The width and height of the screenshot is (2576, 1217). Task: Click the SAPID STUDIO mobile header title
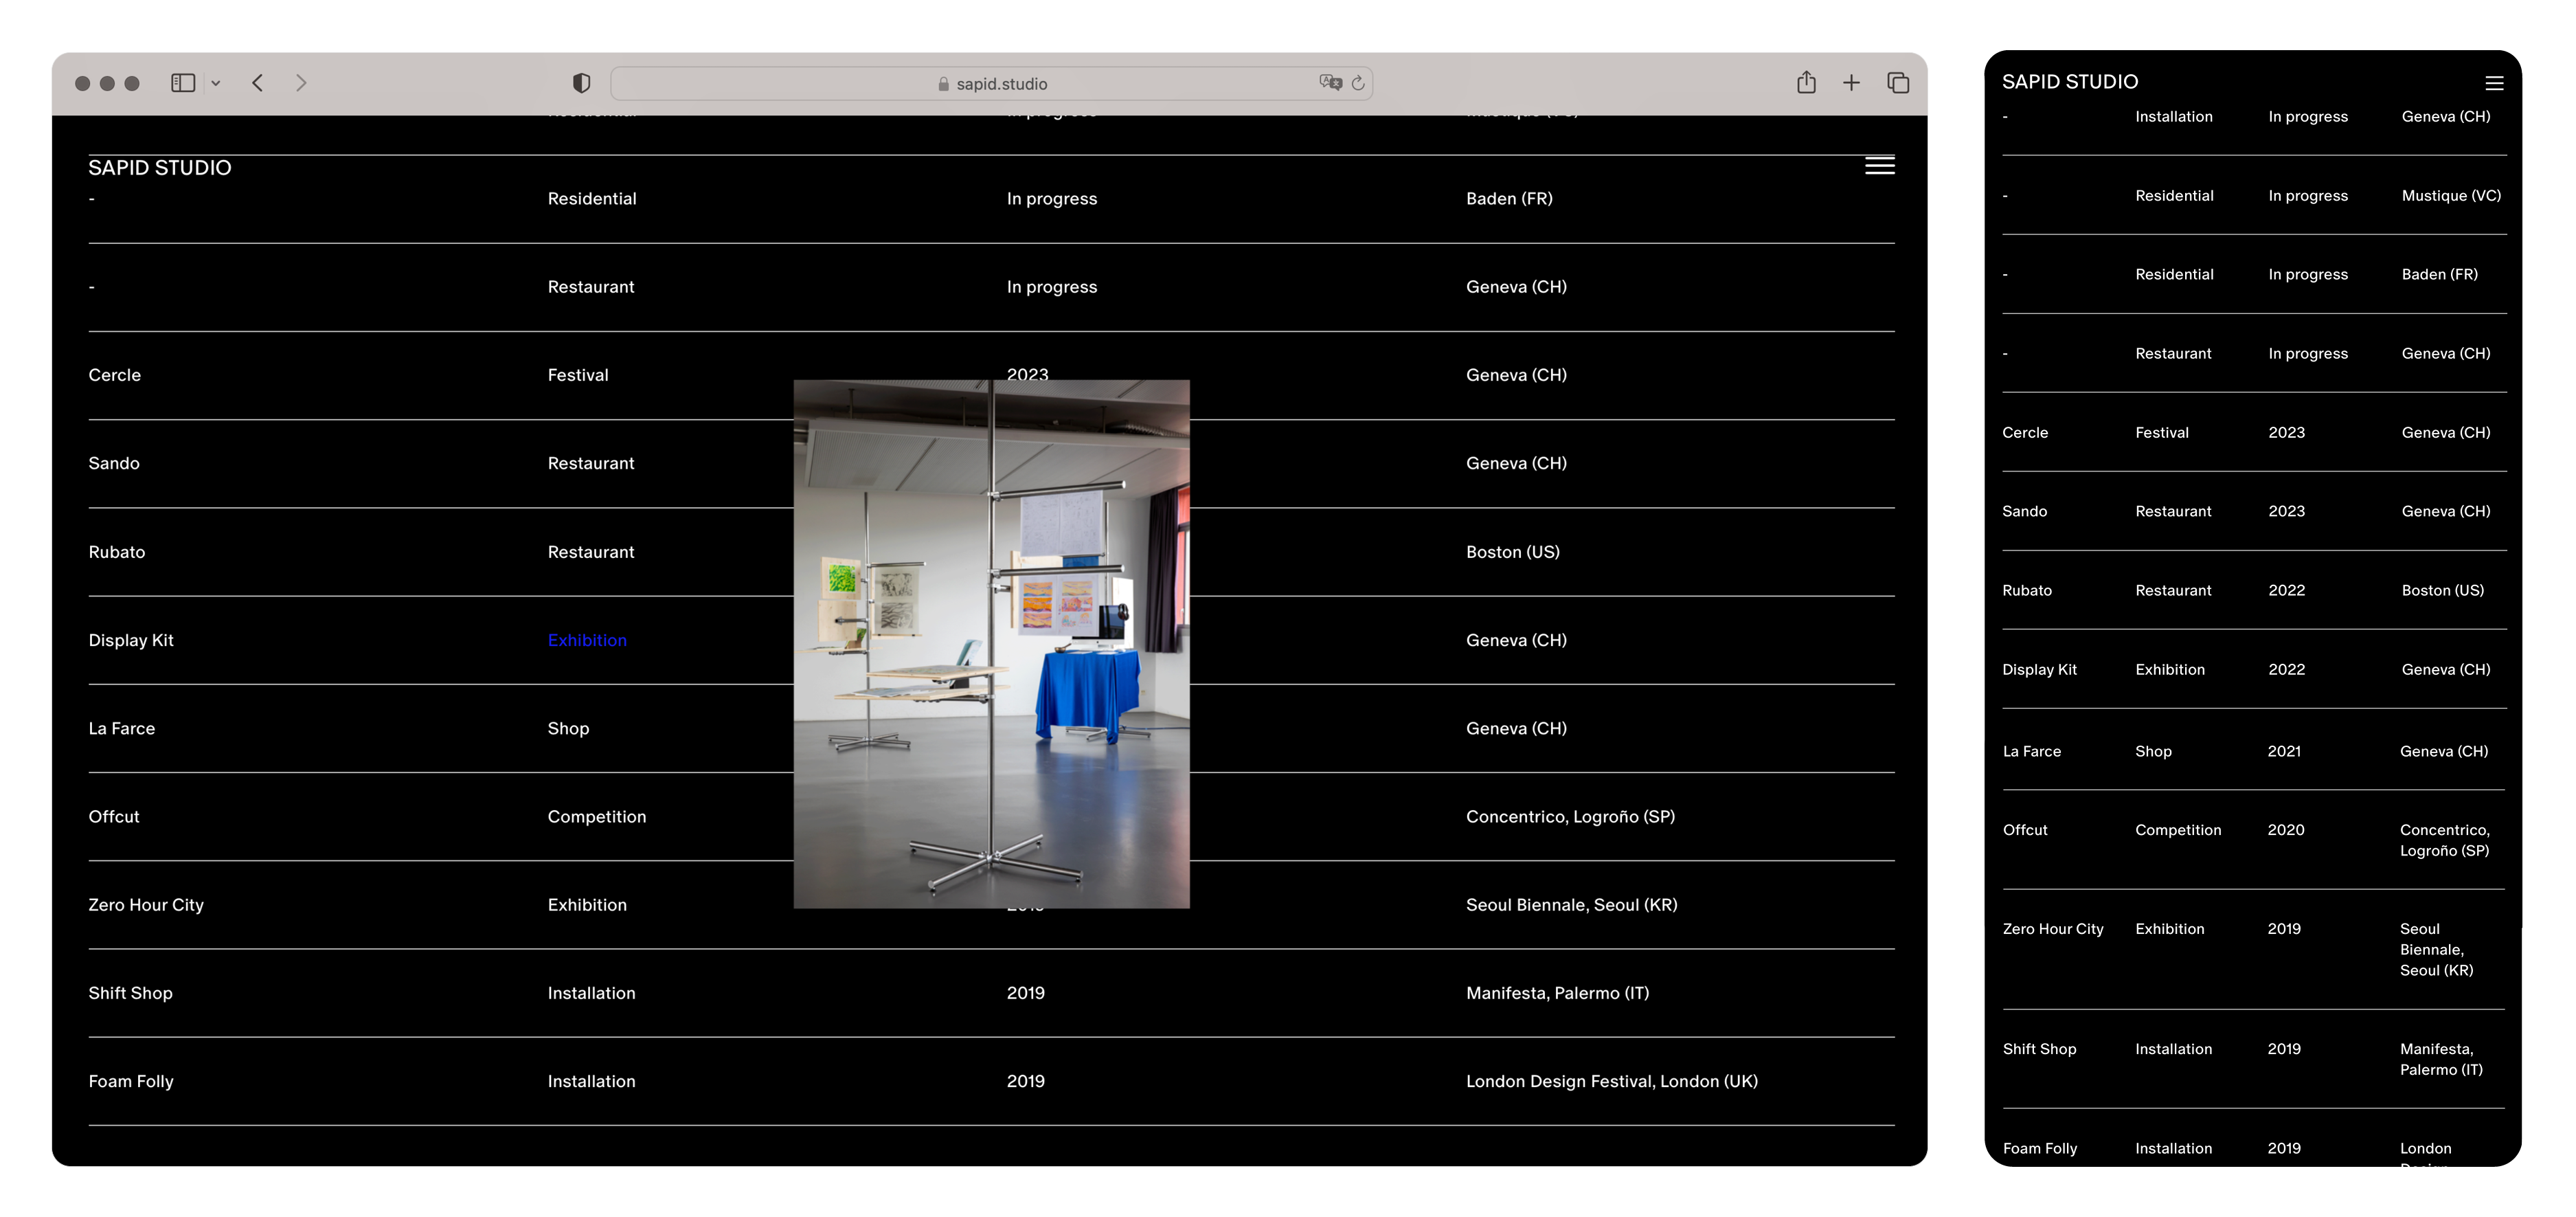[2069, 82]
